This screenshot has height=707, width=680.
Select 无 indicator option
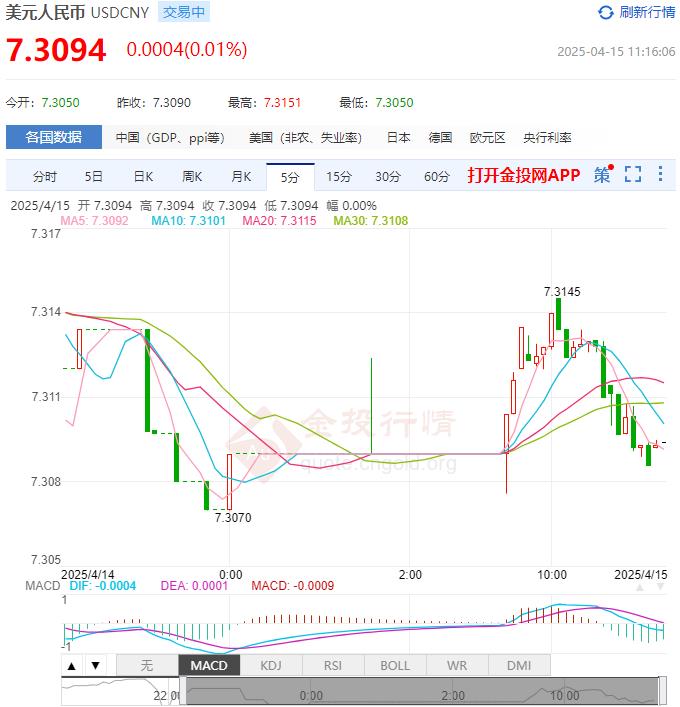point(147,666)
